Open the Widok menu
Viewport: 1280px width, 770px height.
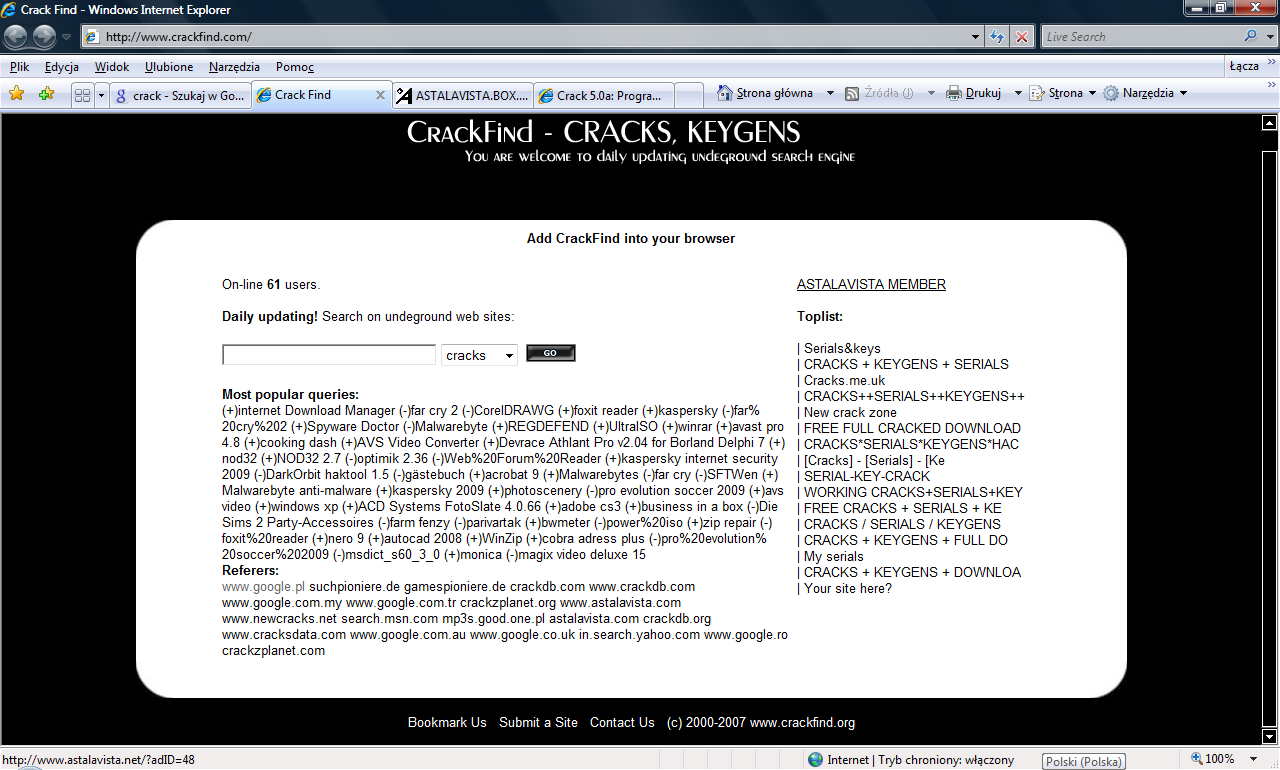(112, 67)
